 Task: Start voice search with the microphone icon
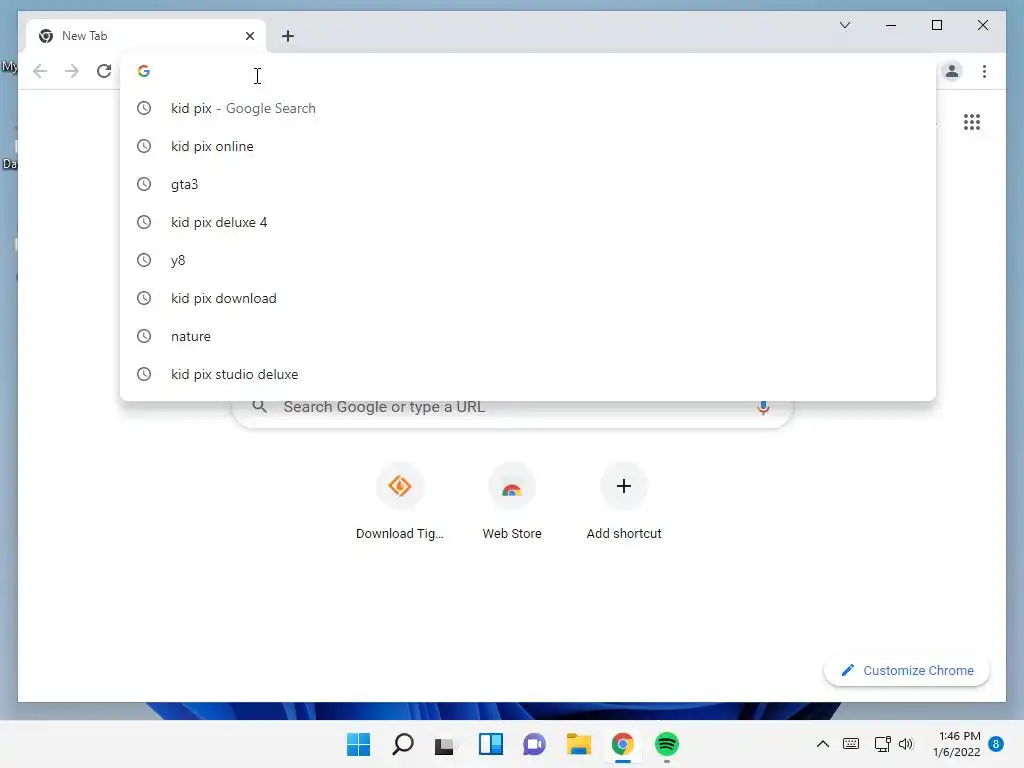763,408
